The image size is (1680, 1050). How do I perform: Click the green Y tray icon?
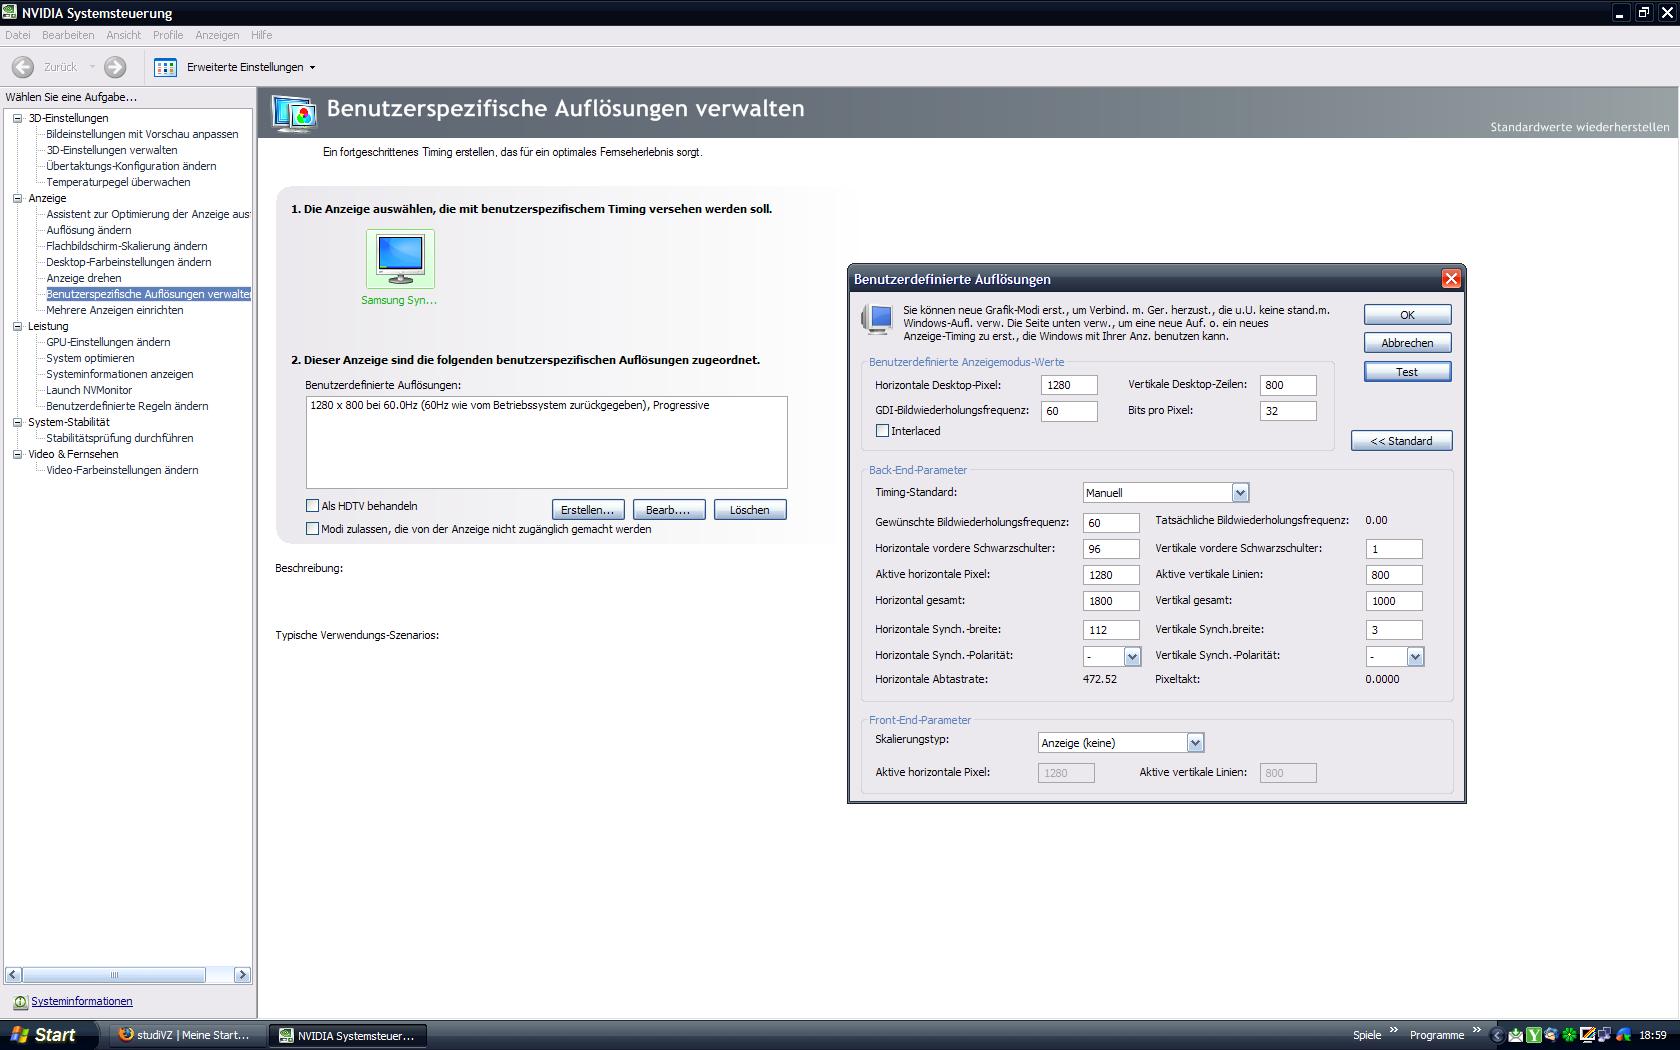click(x=1534, y=1035)
